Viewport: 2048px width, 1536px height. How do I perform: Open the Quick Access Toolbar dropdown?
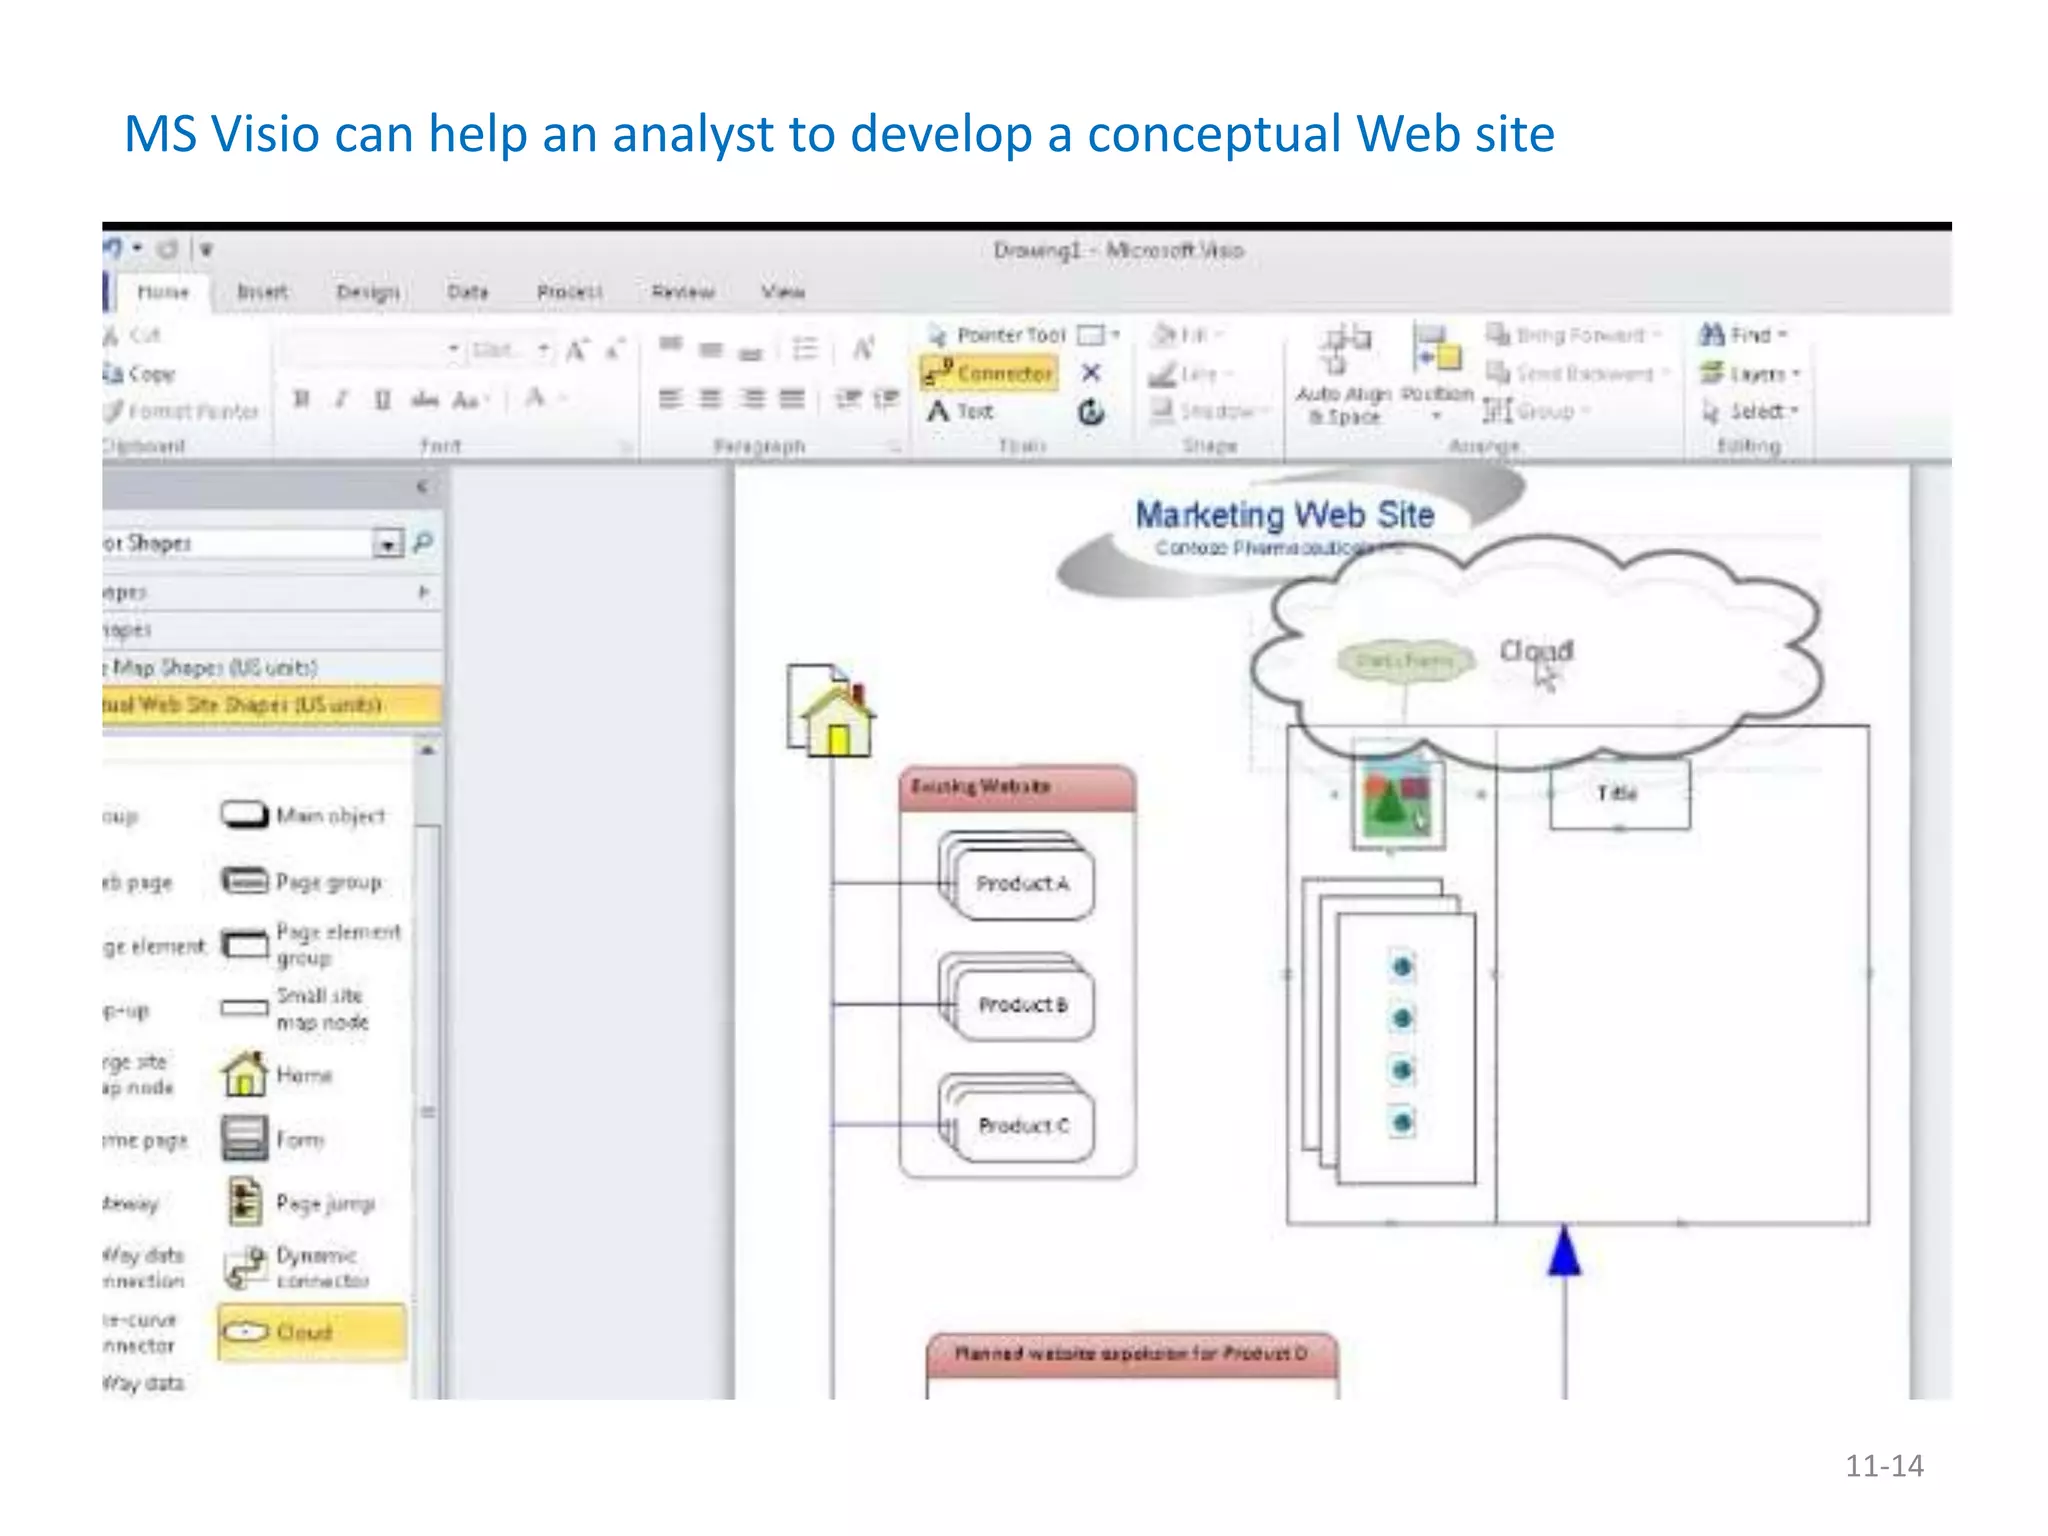(205, 249)
